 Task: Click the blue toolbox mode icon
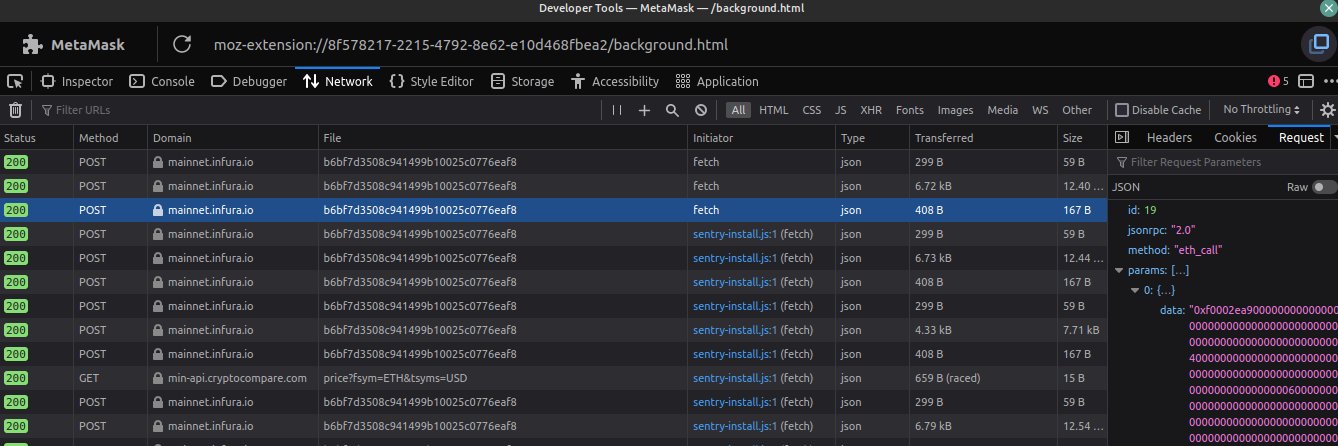pos(1321,44)
